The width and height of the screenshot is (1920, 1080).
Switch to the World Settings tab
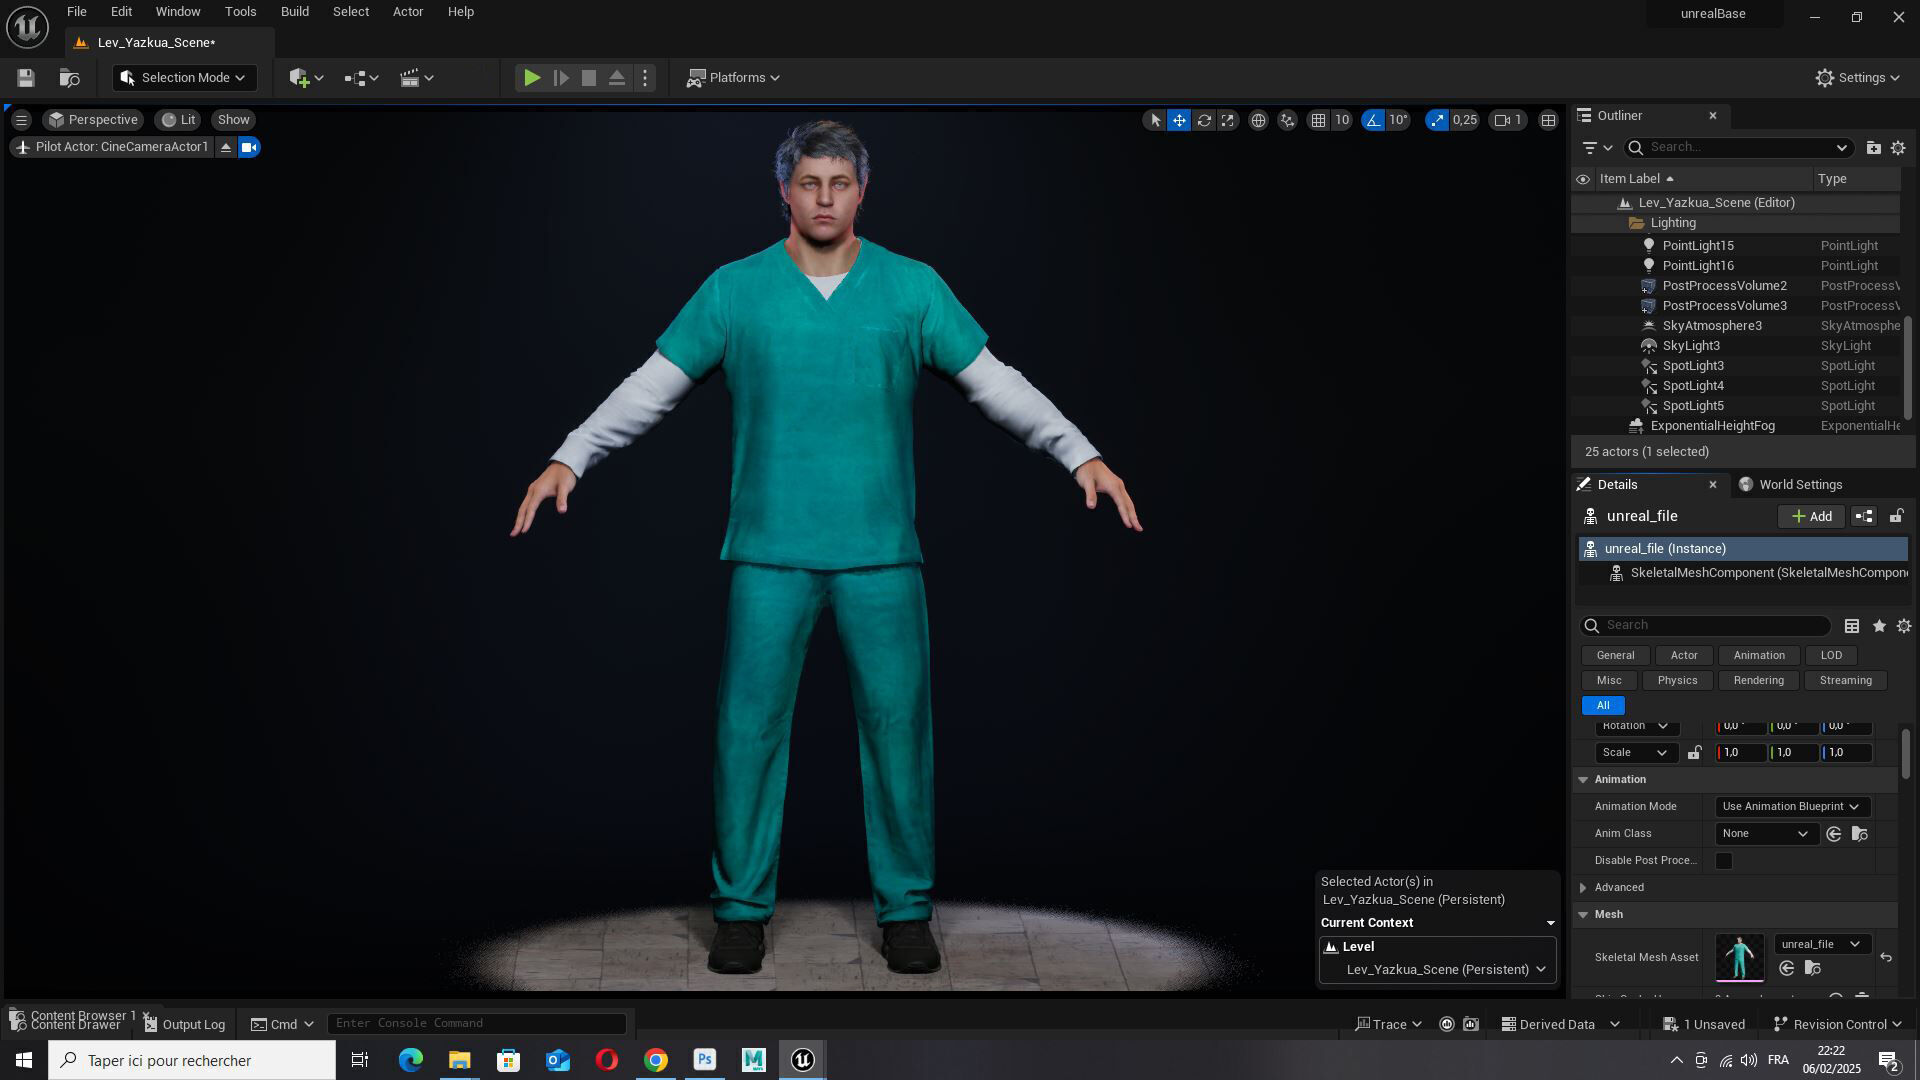pos(1791,484)
